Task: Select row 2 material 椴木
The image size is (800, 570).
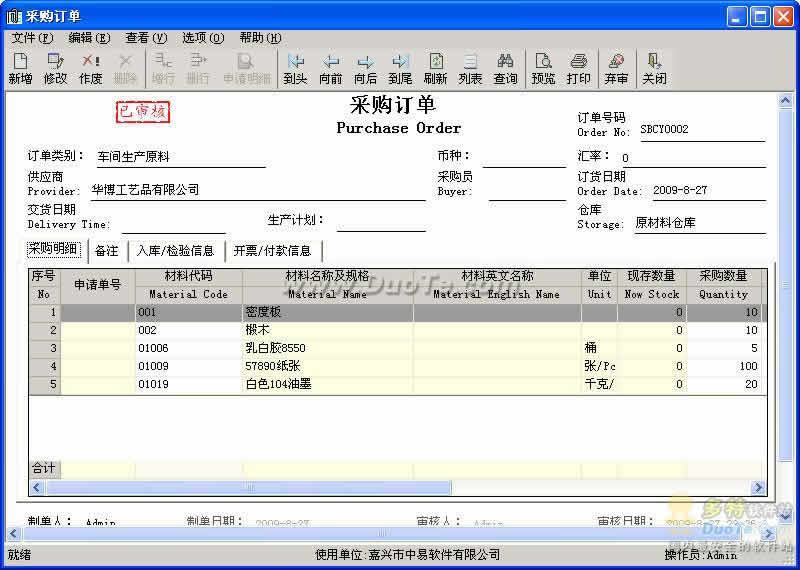Action: click(328, 330)
